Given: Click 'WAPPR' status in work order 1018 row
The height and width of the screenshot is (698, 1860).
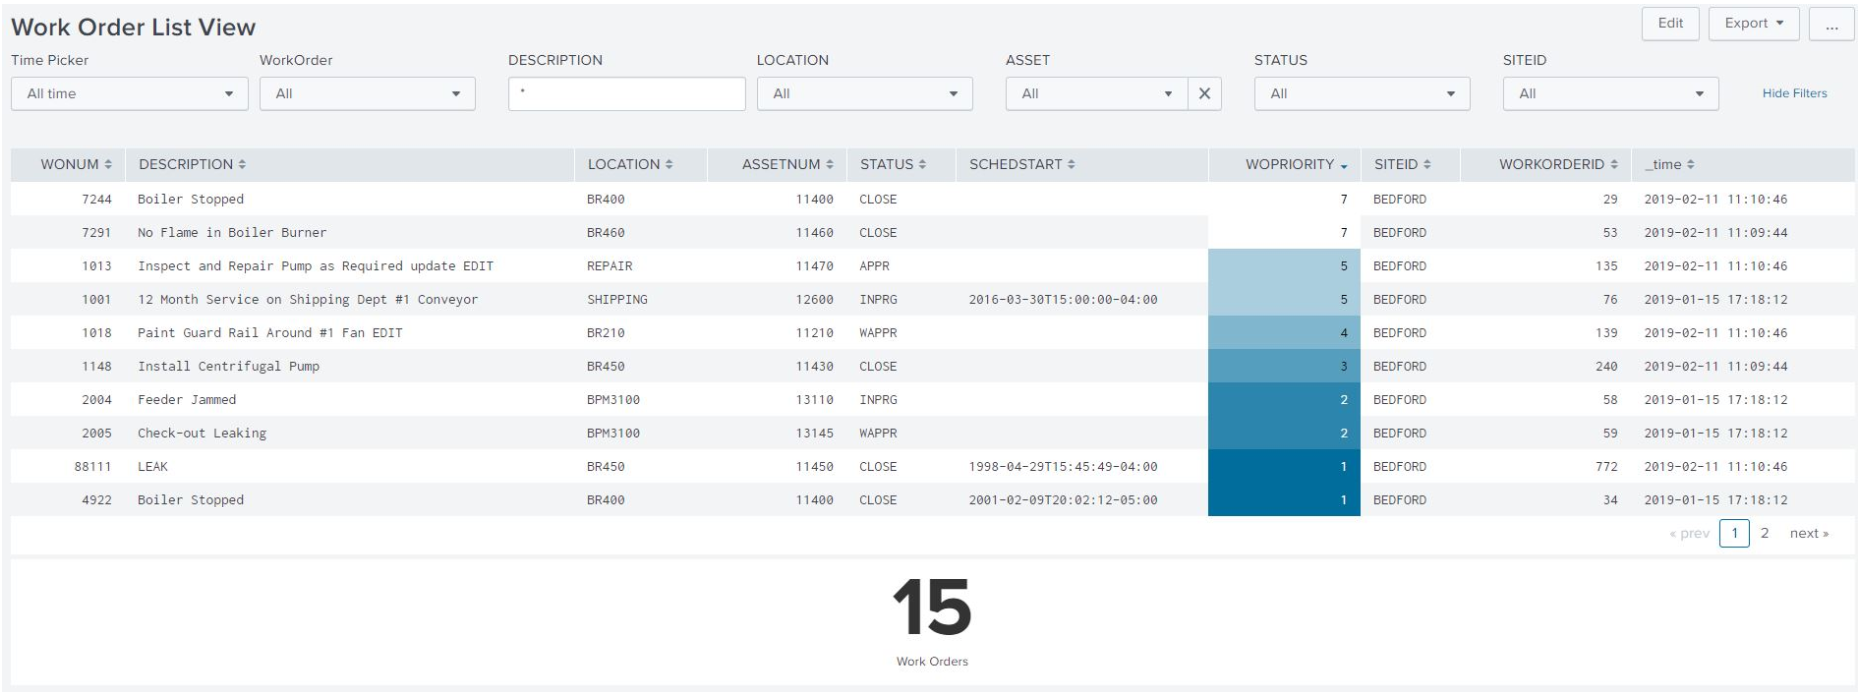Looking at the screenshot, I should tap(878, 333).
